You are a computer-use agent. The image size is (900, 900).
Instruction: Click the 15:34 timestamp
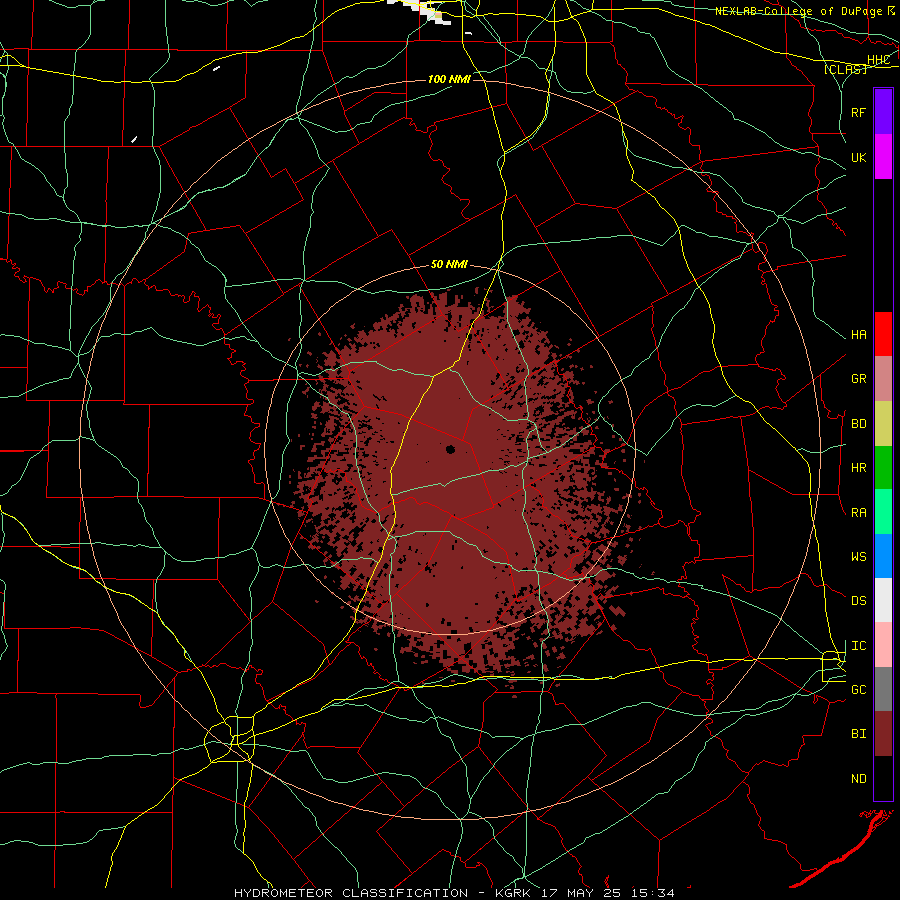654,893
